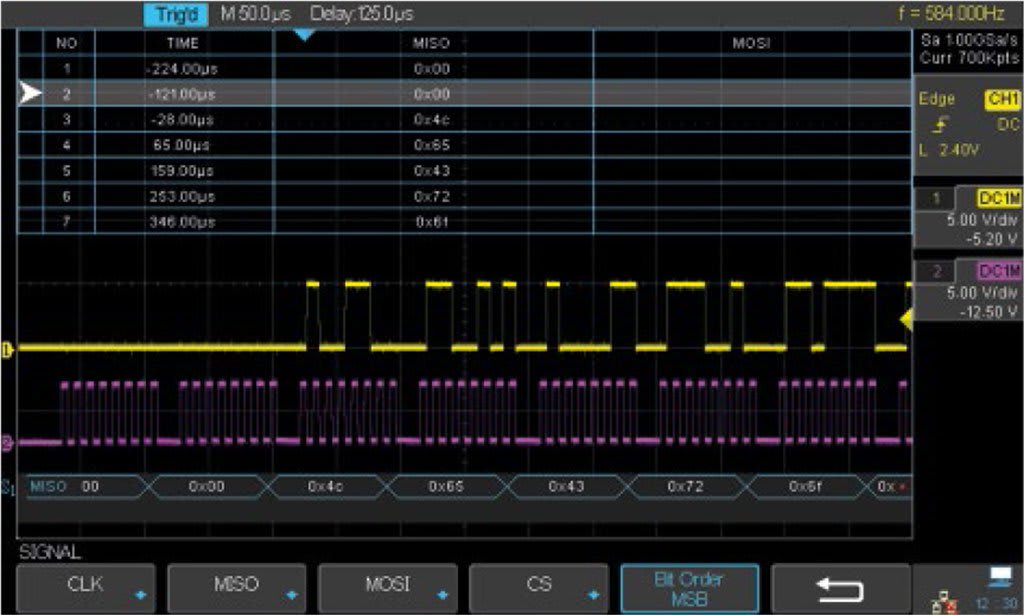Click the MISO column header

point(432,43)
